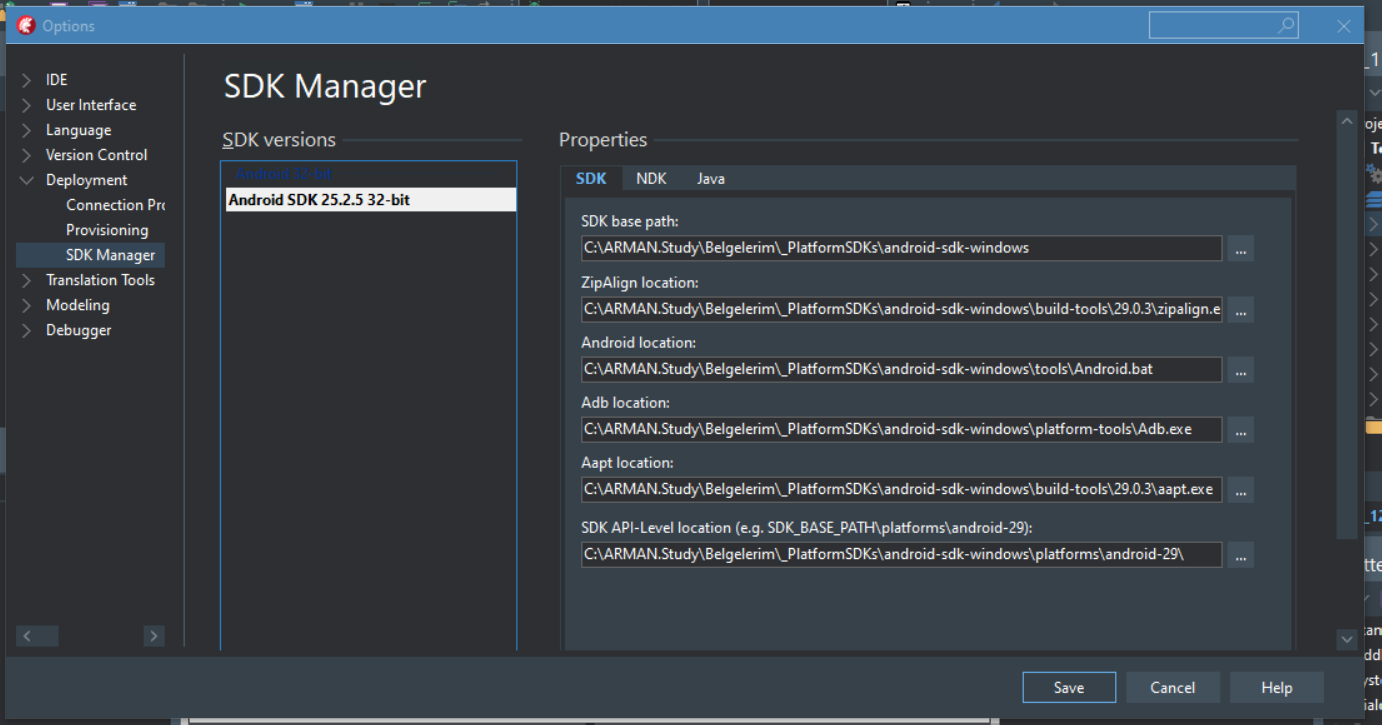The height and width of the screenshot is (725, 1382).
Task: Cancel the Options dialog
Action: (x=1172, y=687)
